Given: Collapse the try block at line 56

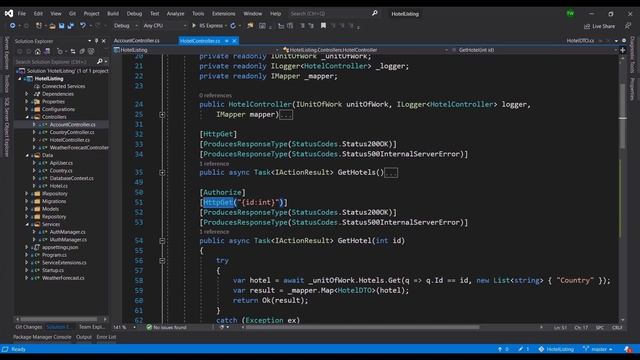Looking at the screenshot, I should pyautogui.click(x=162, y=260).
